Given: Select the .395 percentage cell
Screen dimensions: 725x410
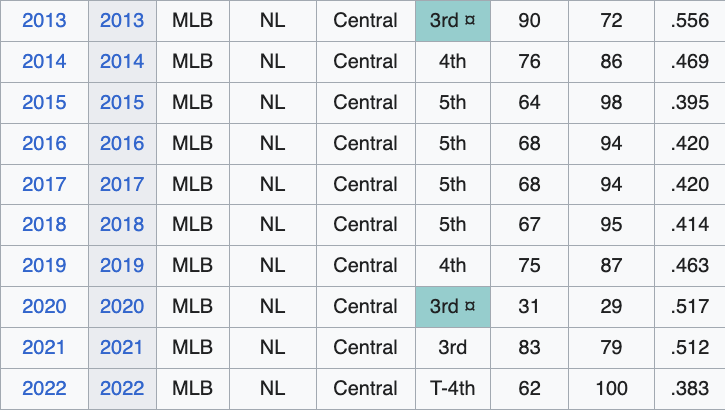Looking at the screenshot, I should (x=690, y=102).
